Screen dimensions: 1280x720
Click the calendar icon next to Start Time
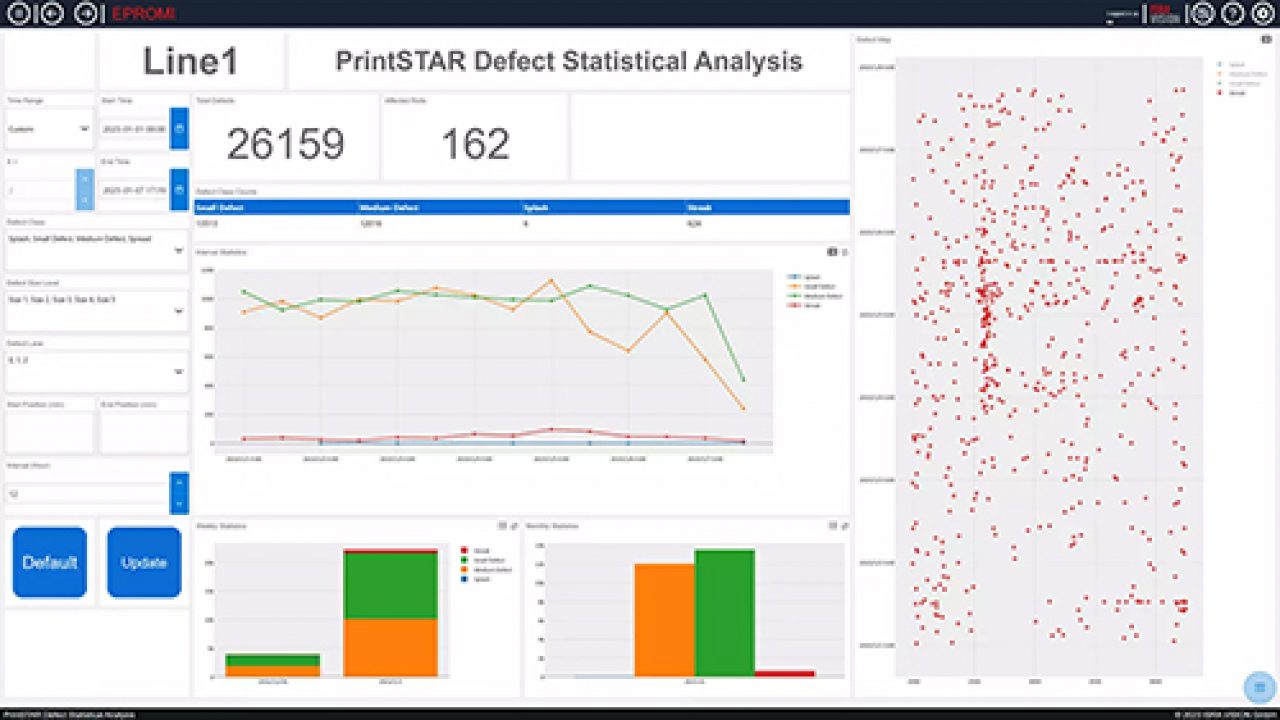[x=179, y=129]
